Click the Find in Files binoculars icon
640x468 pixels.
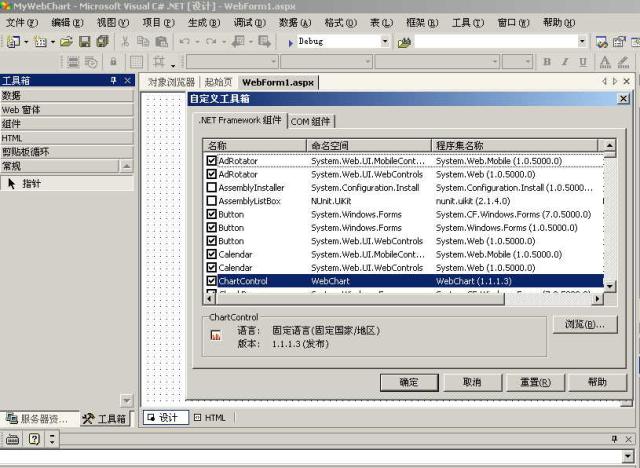pos(404,42)
